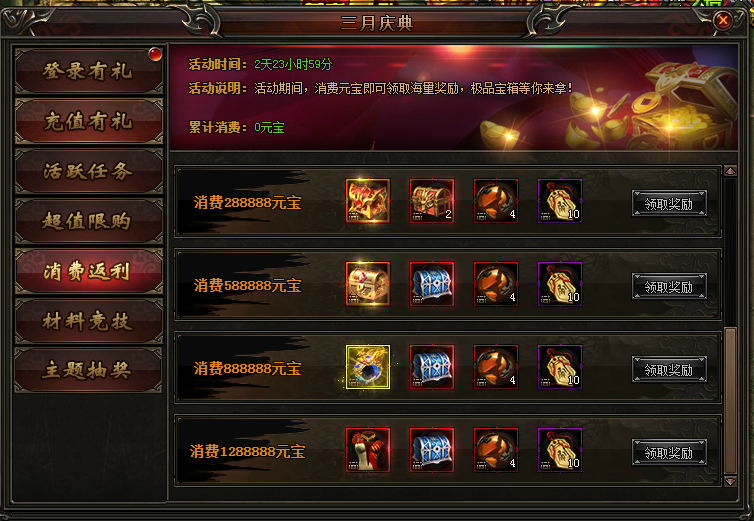The height and width of the screenshot is (521, 754).
Task: Open the 活跃任务 tab
Action: [88, 171]
